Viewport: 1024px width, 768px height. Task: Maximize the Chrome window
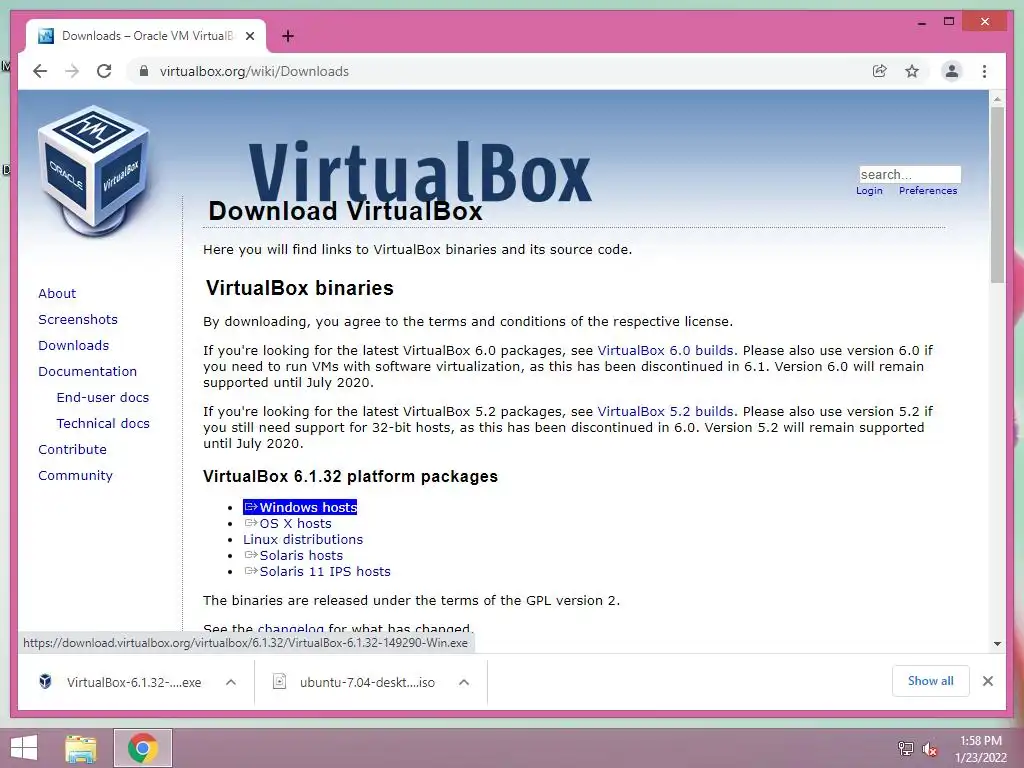point(949,22)
